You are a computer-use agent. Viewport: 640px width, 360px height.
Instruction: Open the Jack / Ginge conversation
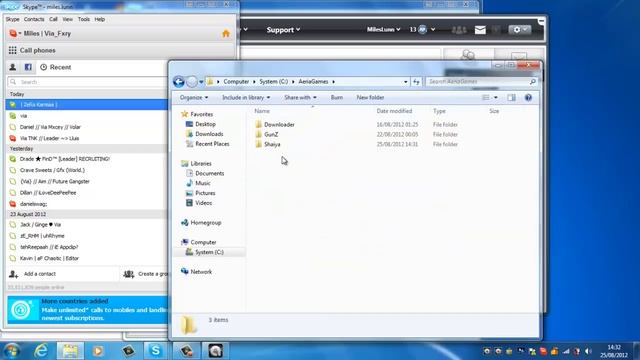pyautogui.click(x=87, y=224)
